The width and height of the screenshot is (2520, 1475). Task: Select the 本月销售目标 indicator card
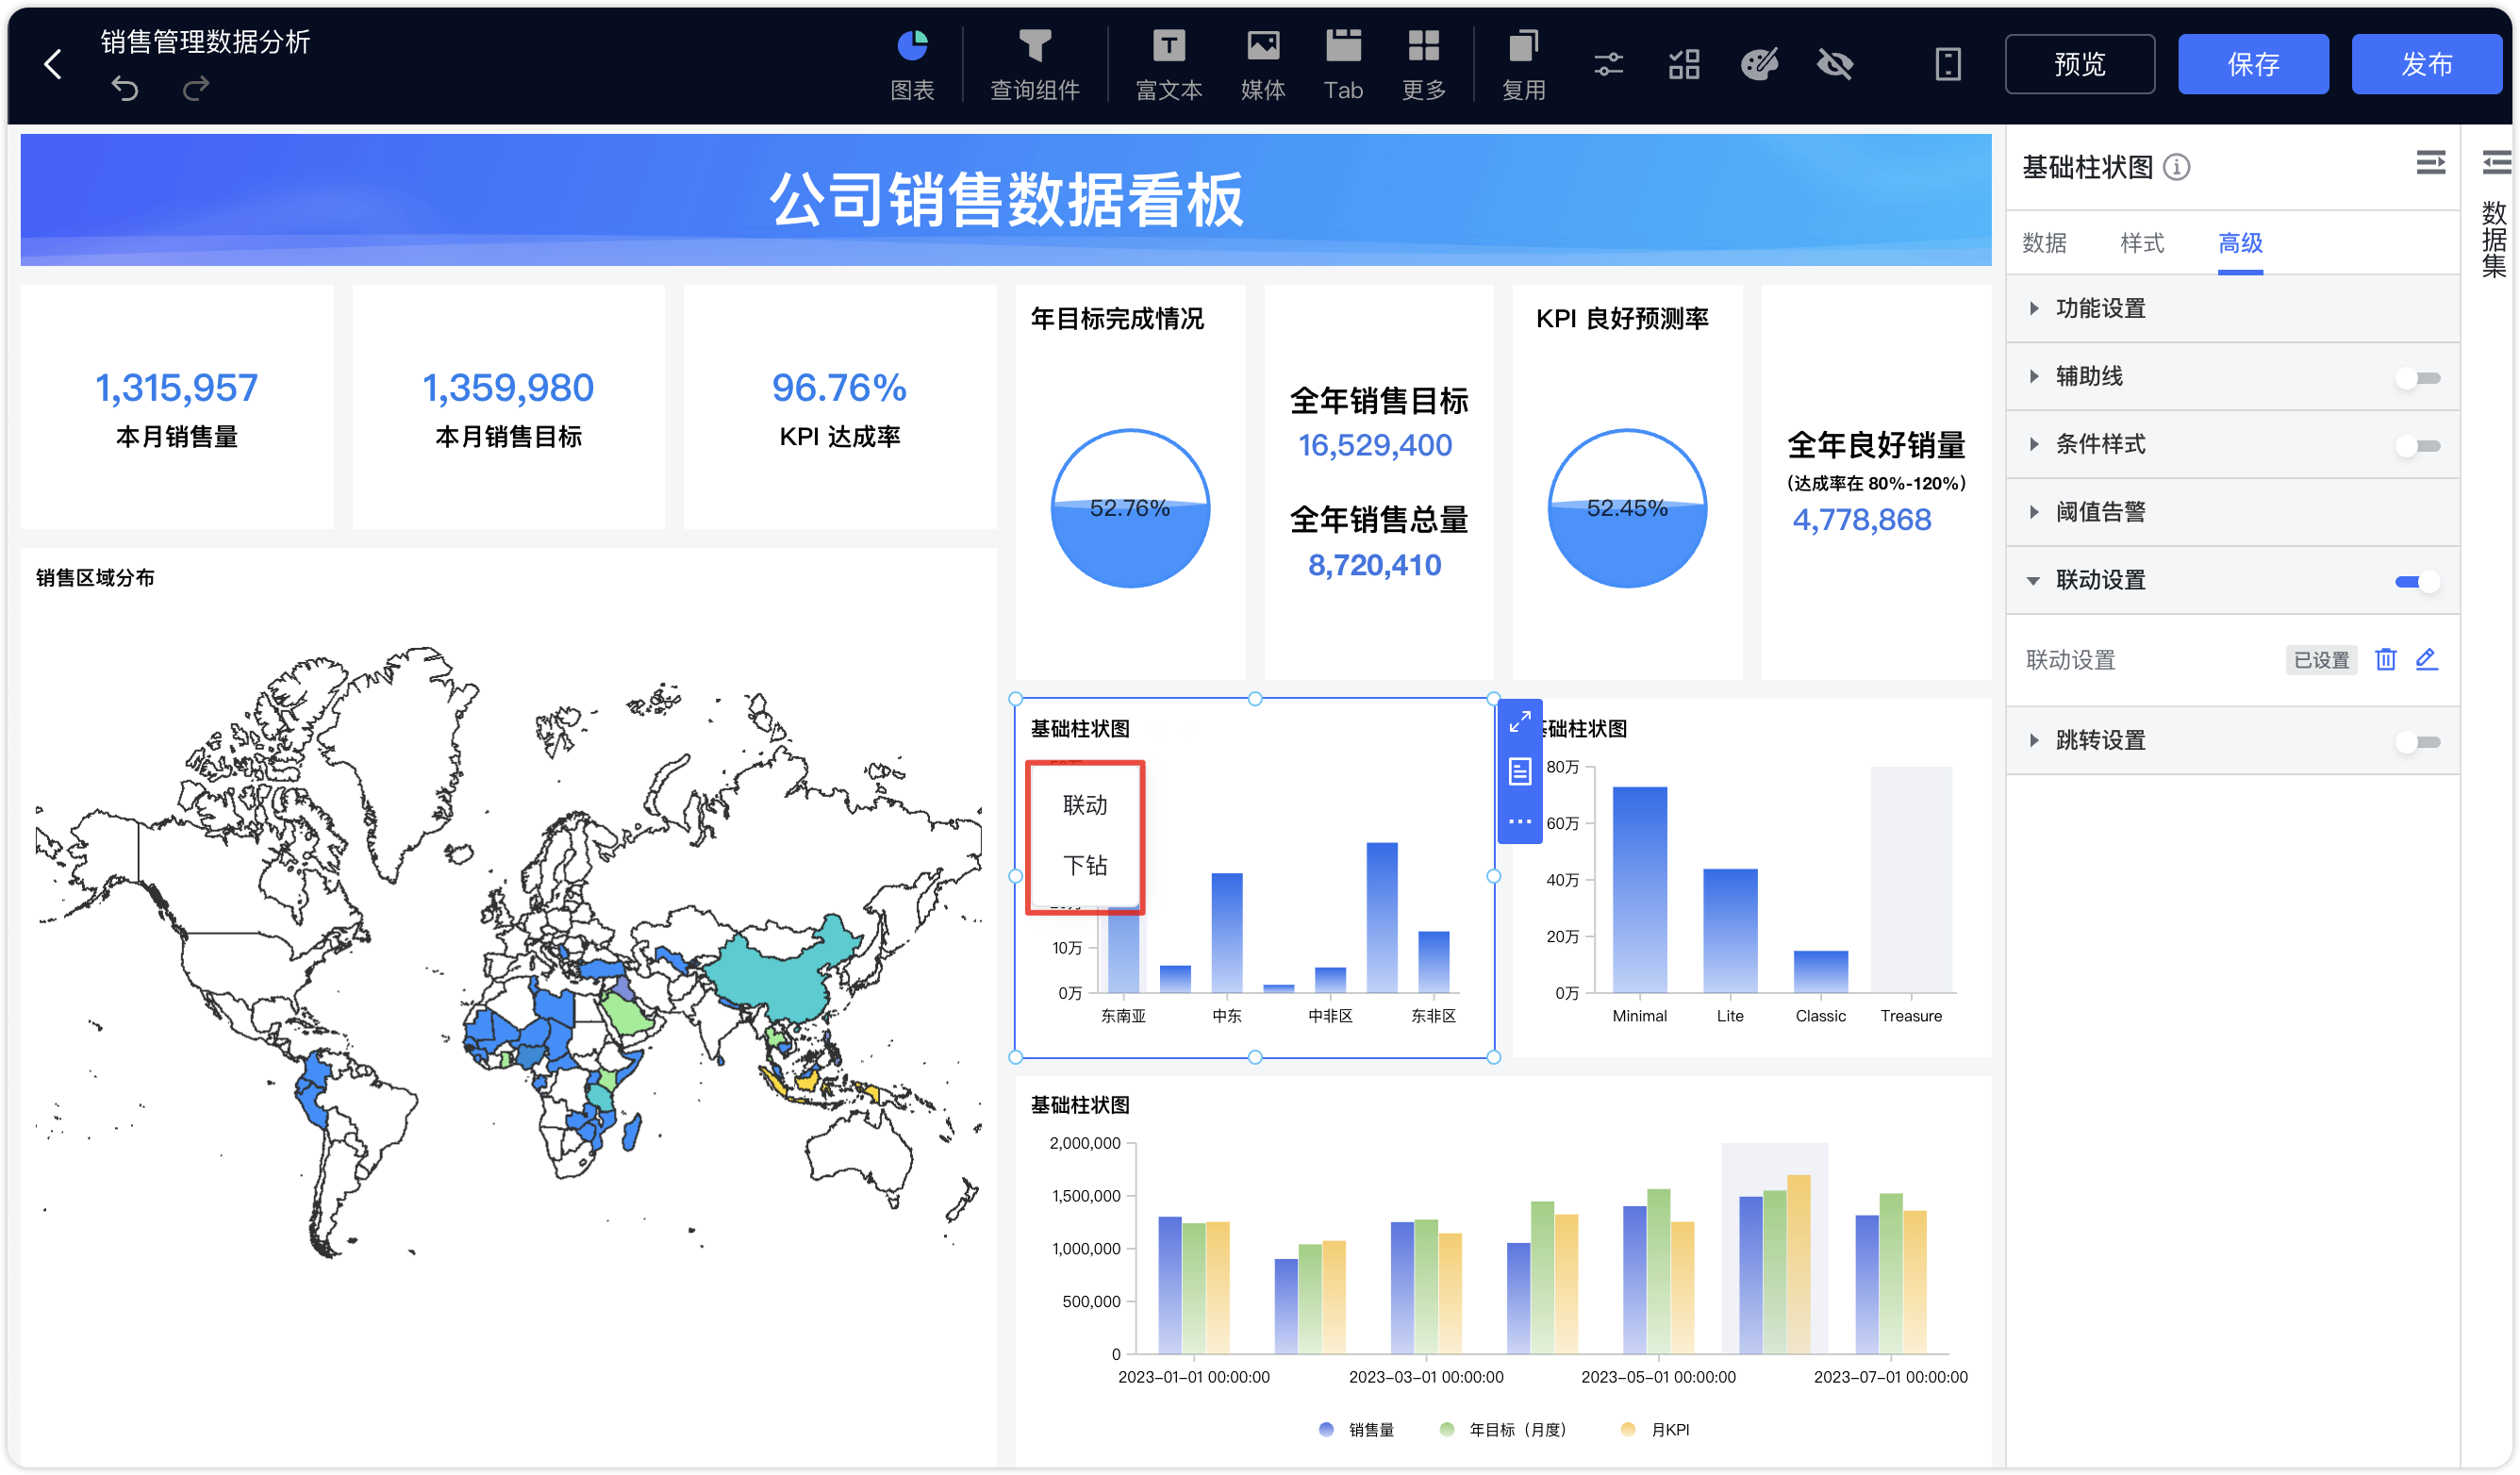[508, 407]
